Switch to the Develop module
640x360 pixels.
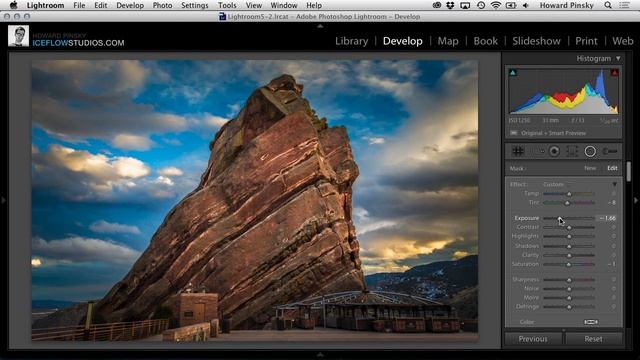(402, 41)
